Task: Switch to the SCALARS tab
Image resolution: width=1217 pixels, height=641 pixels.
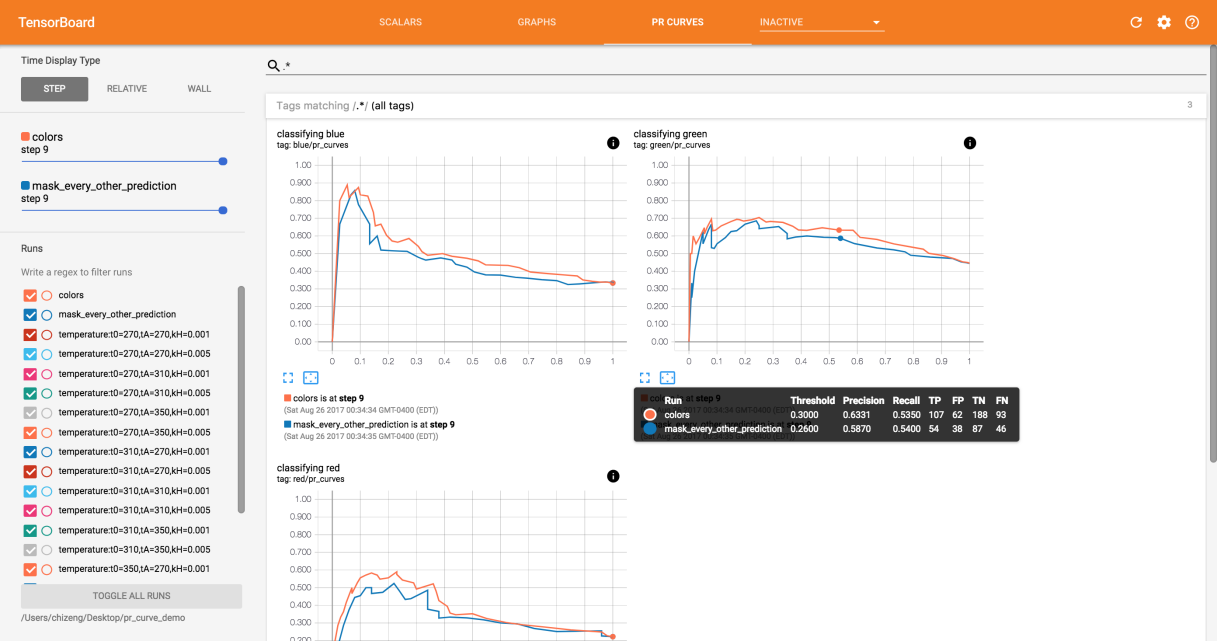Action: (x=400, y=22)
